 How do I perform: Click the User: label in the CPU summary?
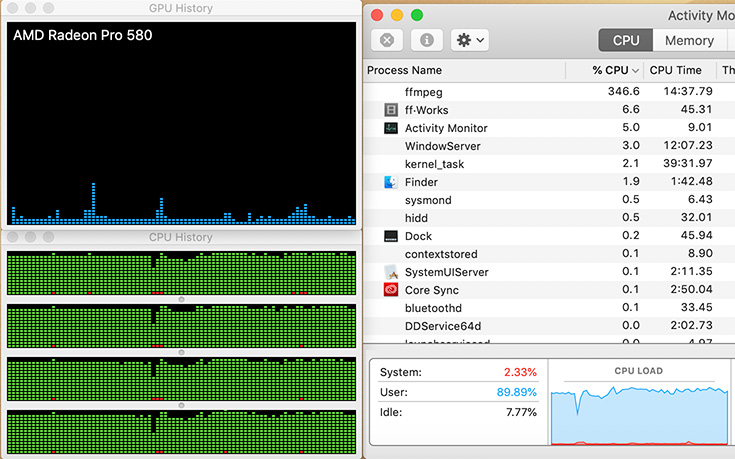[394, 392]
